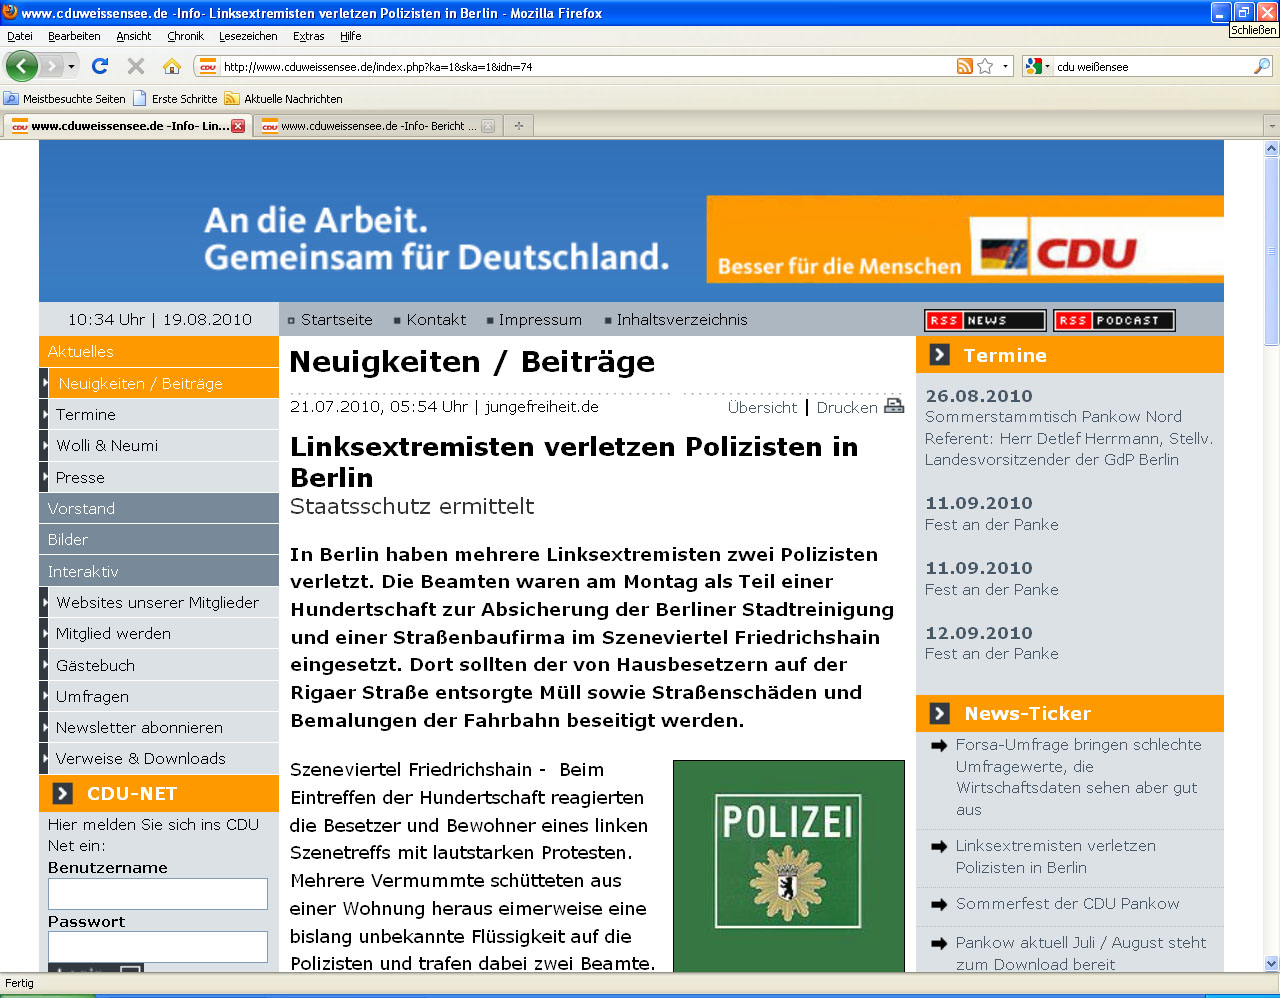Click the browser Back arrow button
The height and width of the screenshot is (998, 1280).
pos(21,67)
